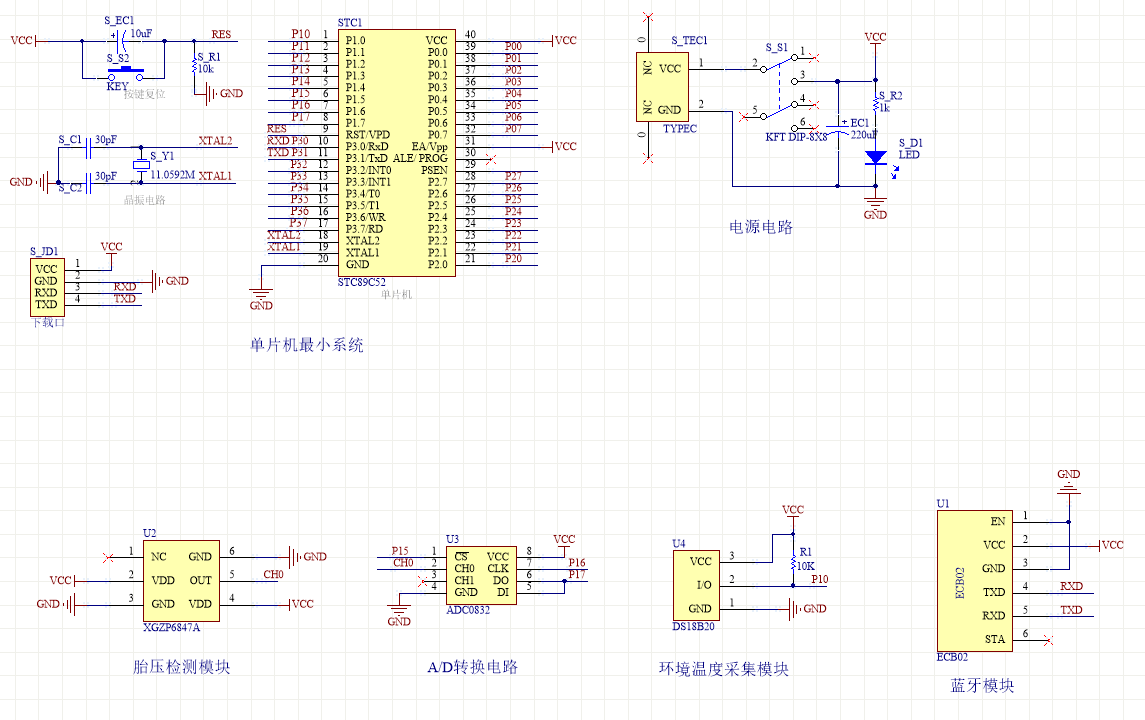Click the RXD P30 net label
The width and height of the screenshot is (1145, 720).
pyautogui.click(x=288, y=140)
